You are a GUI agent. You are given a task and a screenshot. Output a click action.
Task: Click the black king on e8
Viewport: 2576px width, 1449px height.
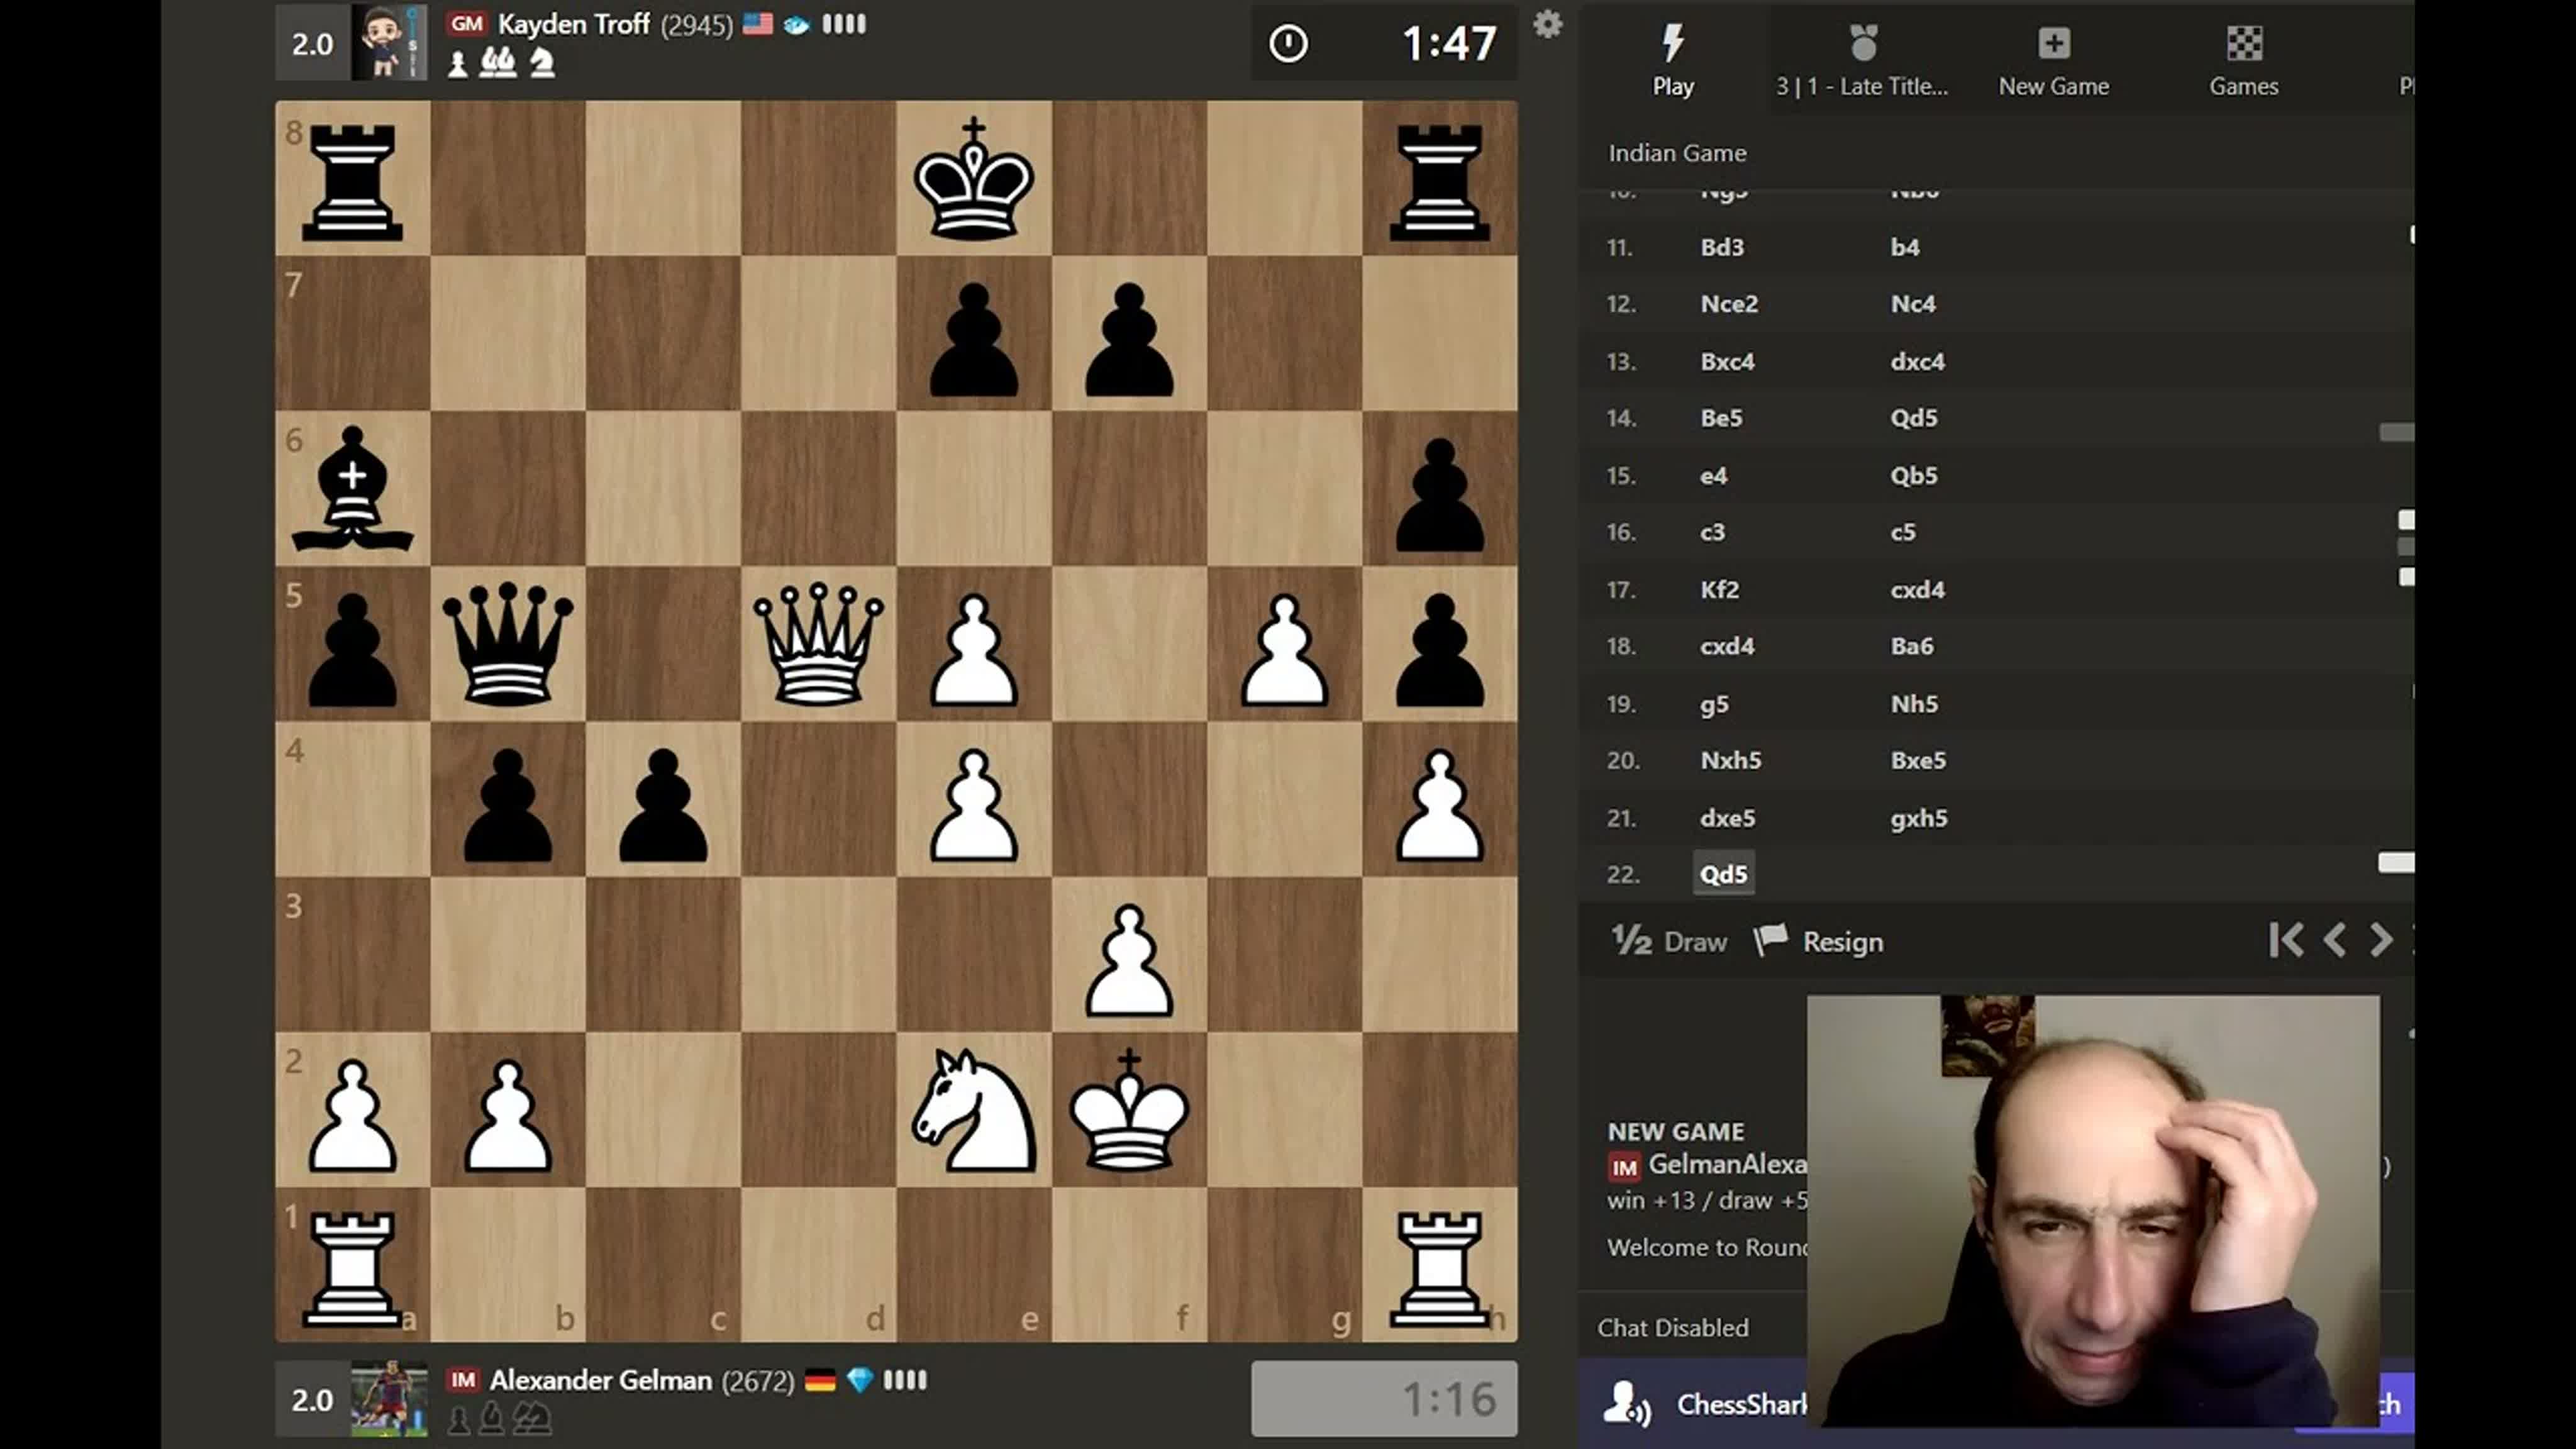click(974, 178)
